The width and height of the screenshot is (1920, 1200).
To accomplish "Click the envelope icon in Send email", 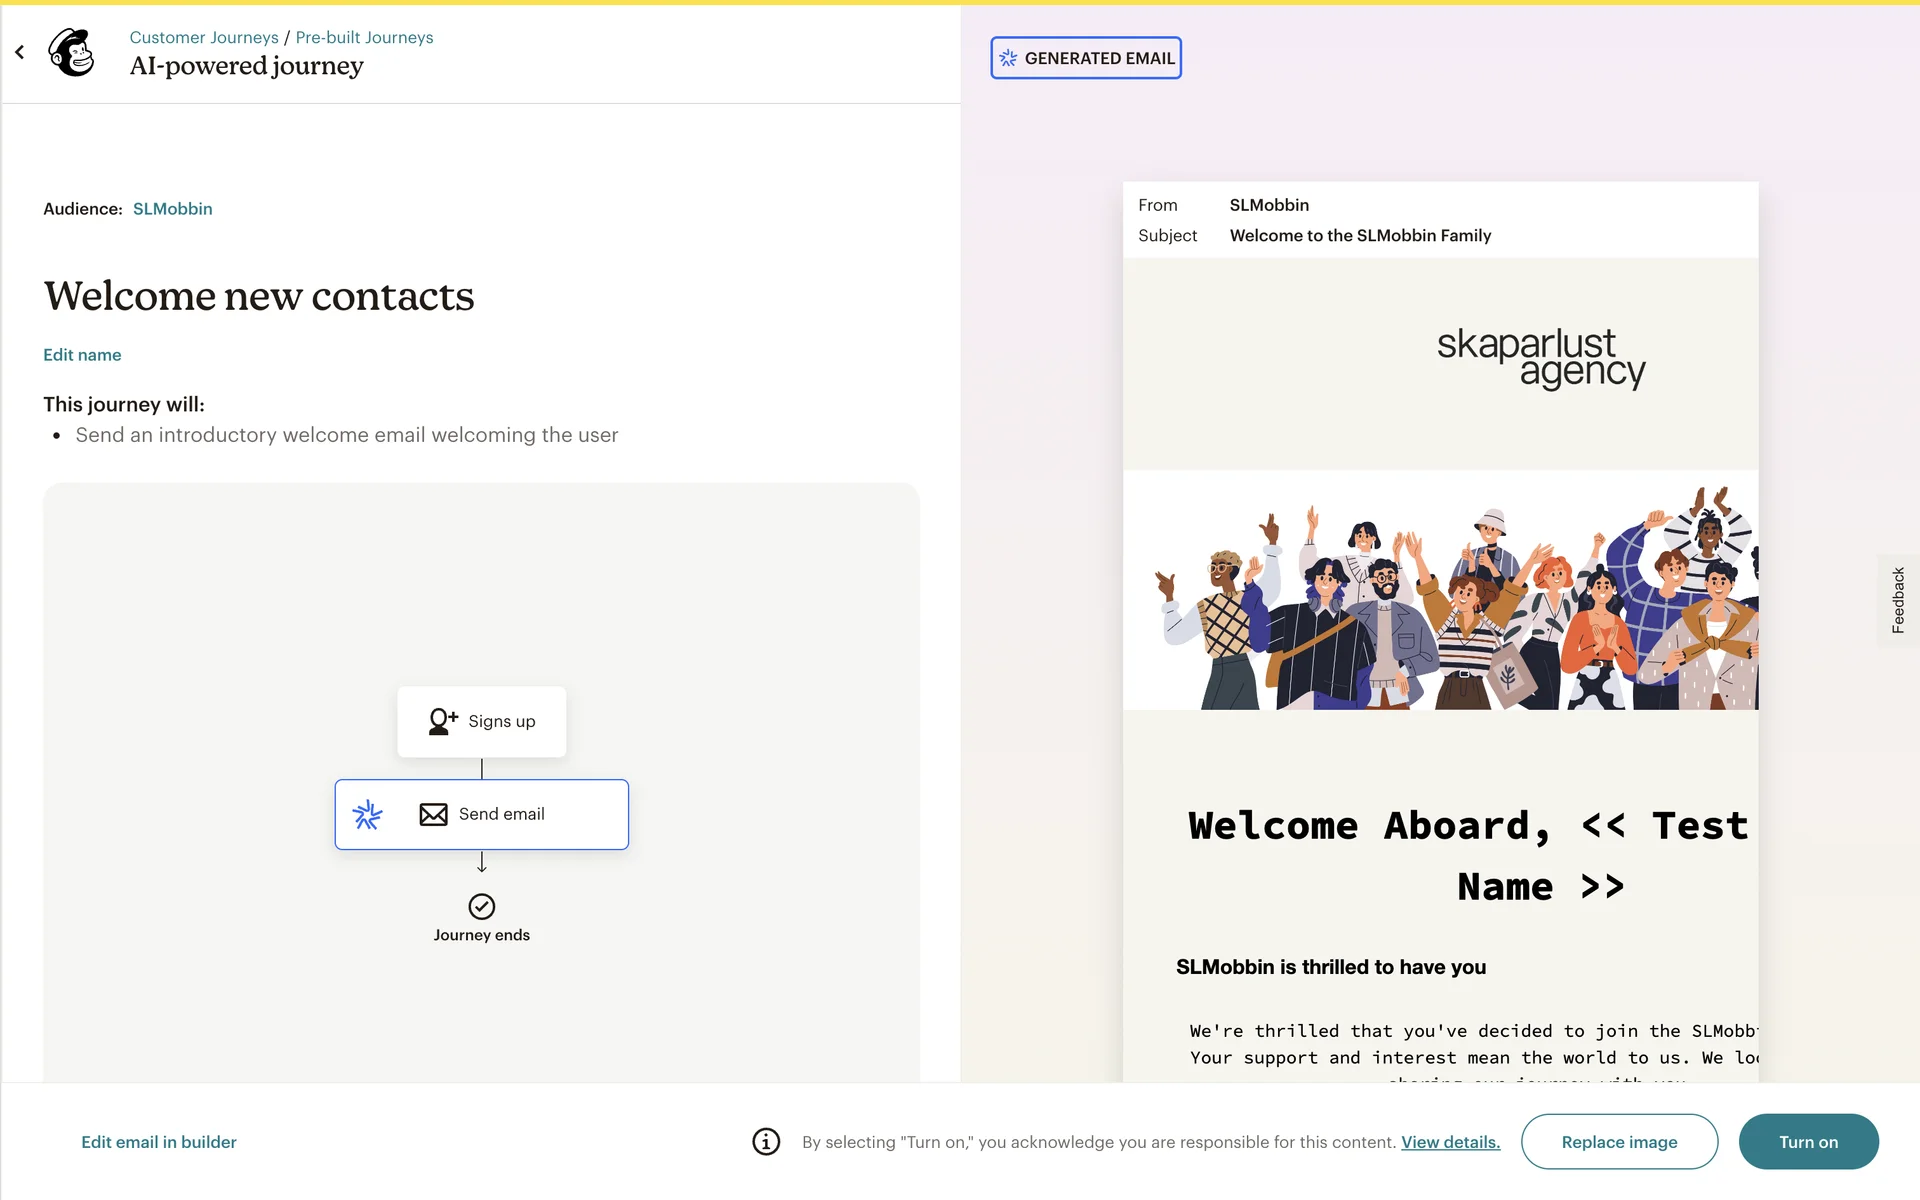I will click(433, 815).
